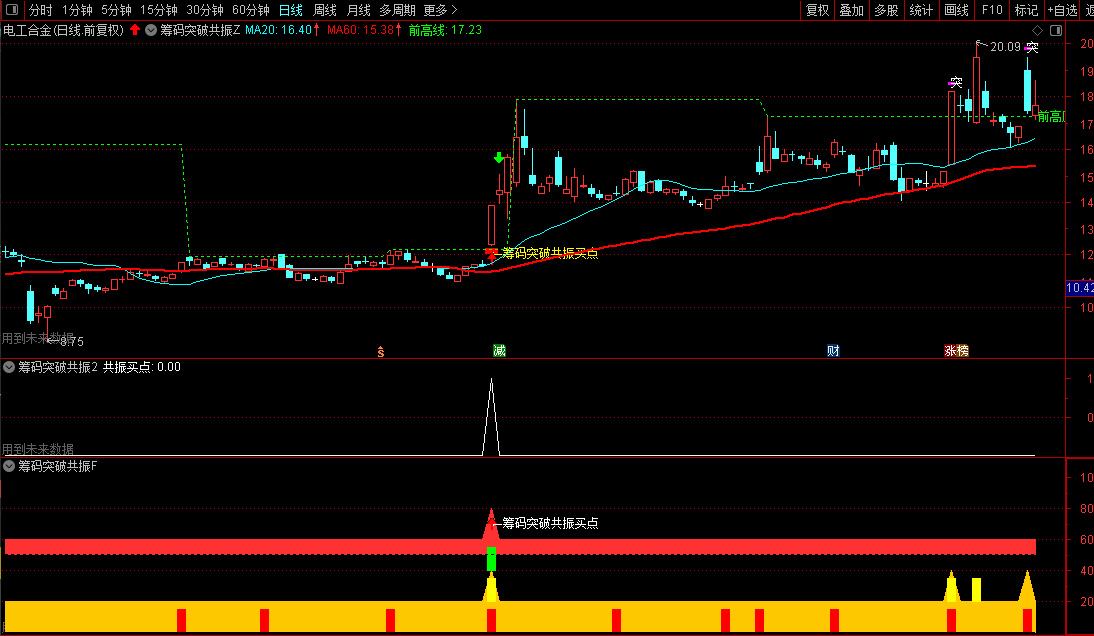The image size is (1094, 636).
Task: Switch to the 分时 tab
Action: click(x=40, y=10)
